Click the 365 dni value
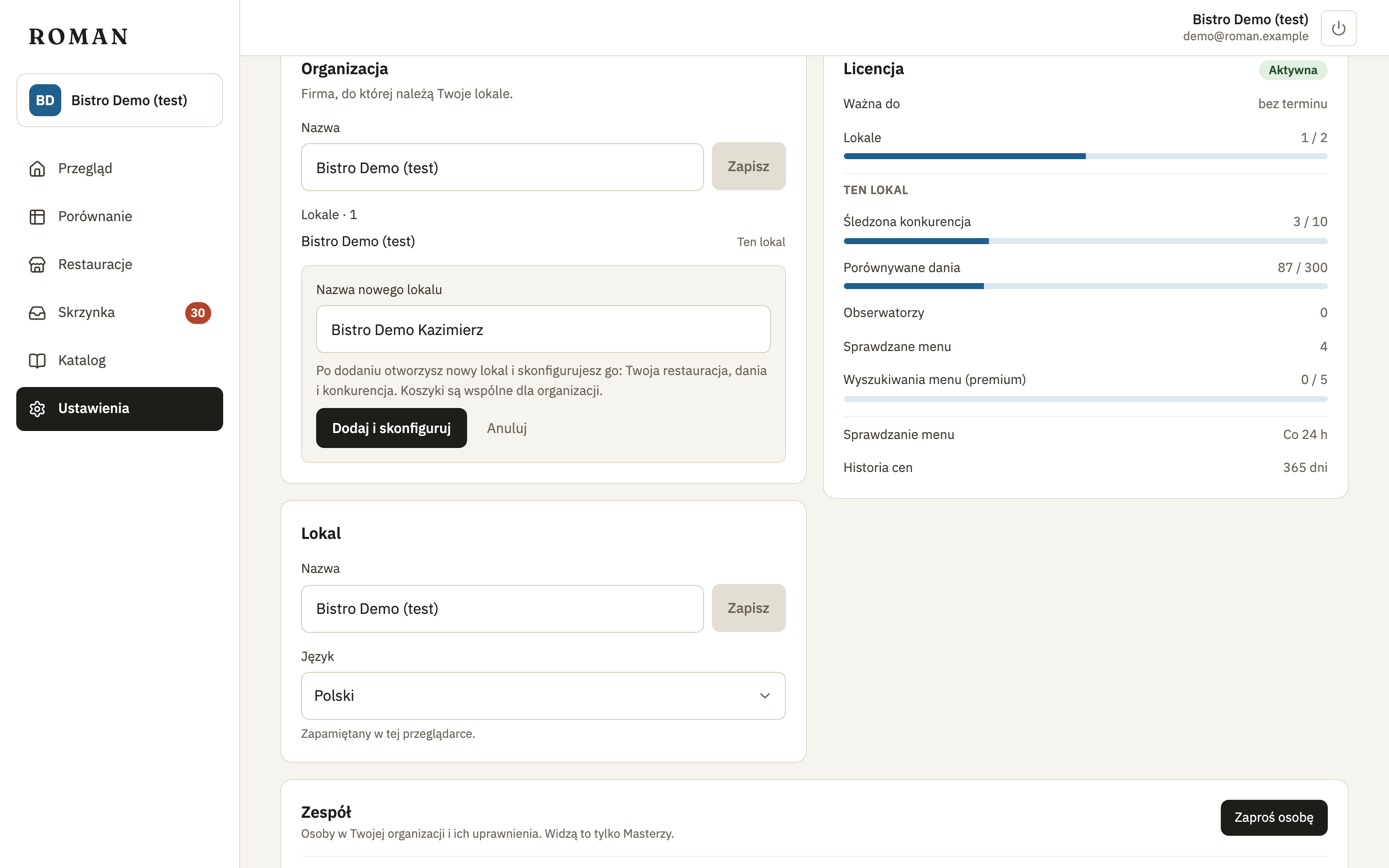The width and height of the screenshot is (1389, 868). tap(1305, 467)
